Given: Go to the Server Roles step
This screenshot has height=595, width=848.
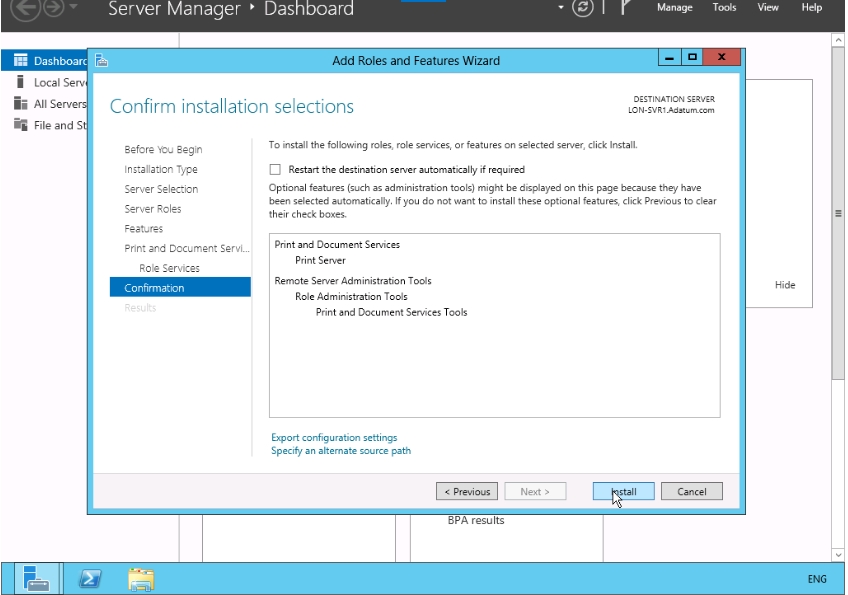Looking at the screenshot, I should click(153, 209).
